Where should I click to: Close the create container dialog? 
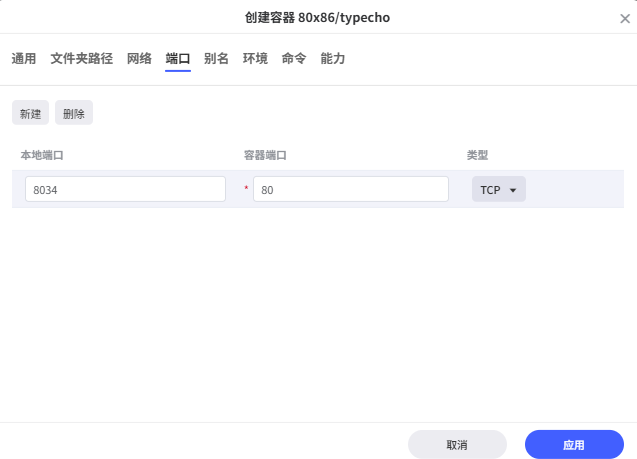[624, 18]
